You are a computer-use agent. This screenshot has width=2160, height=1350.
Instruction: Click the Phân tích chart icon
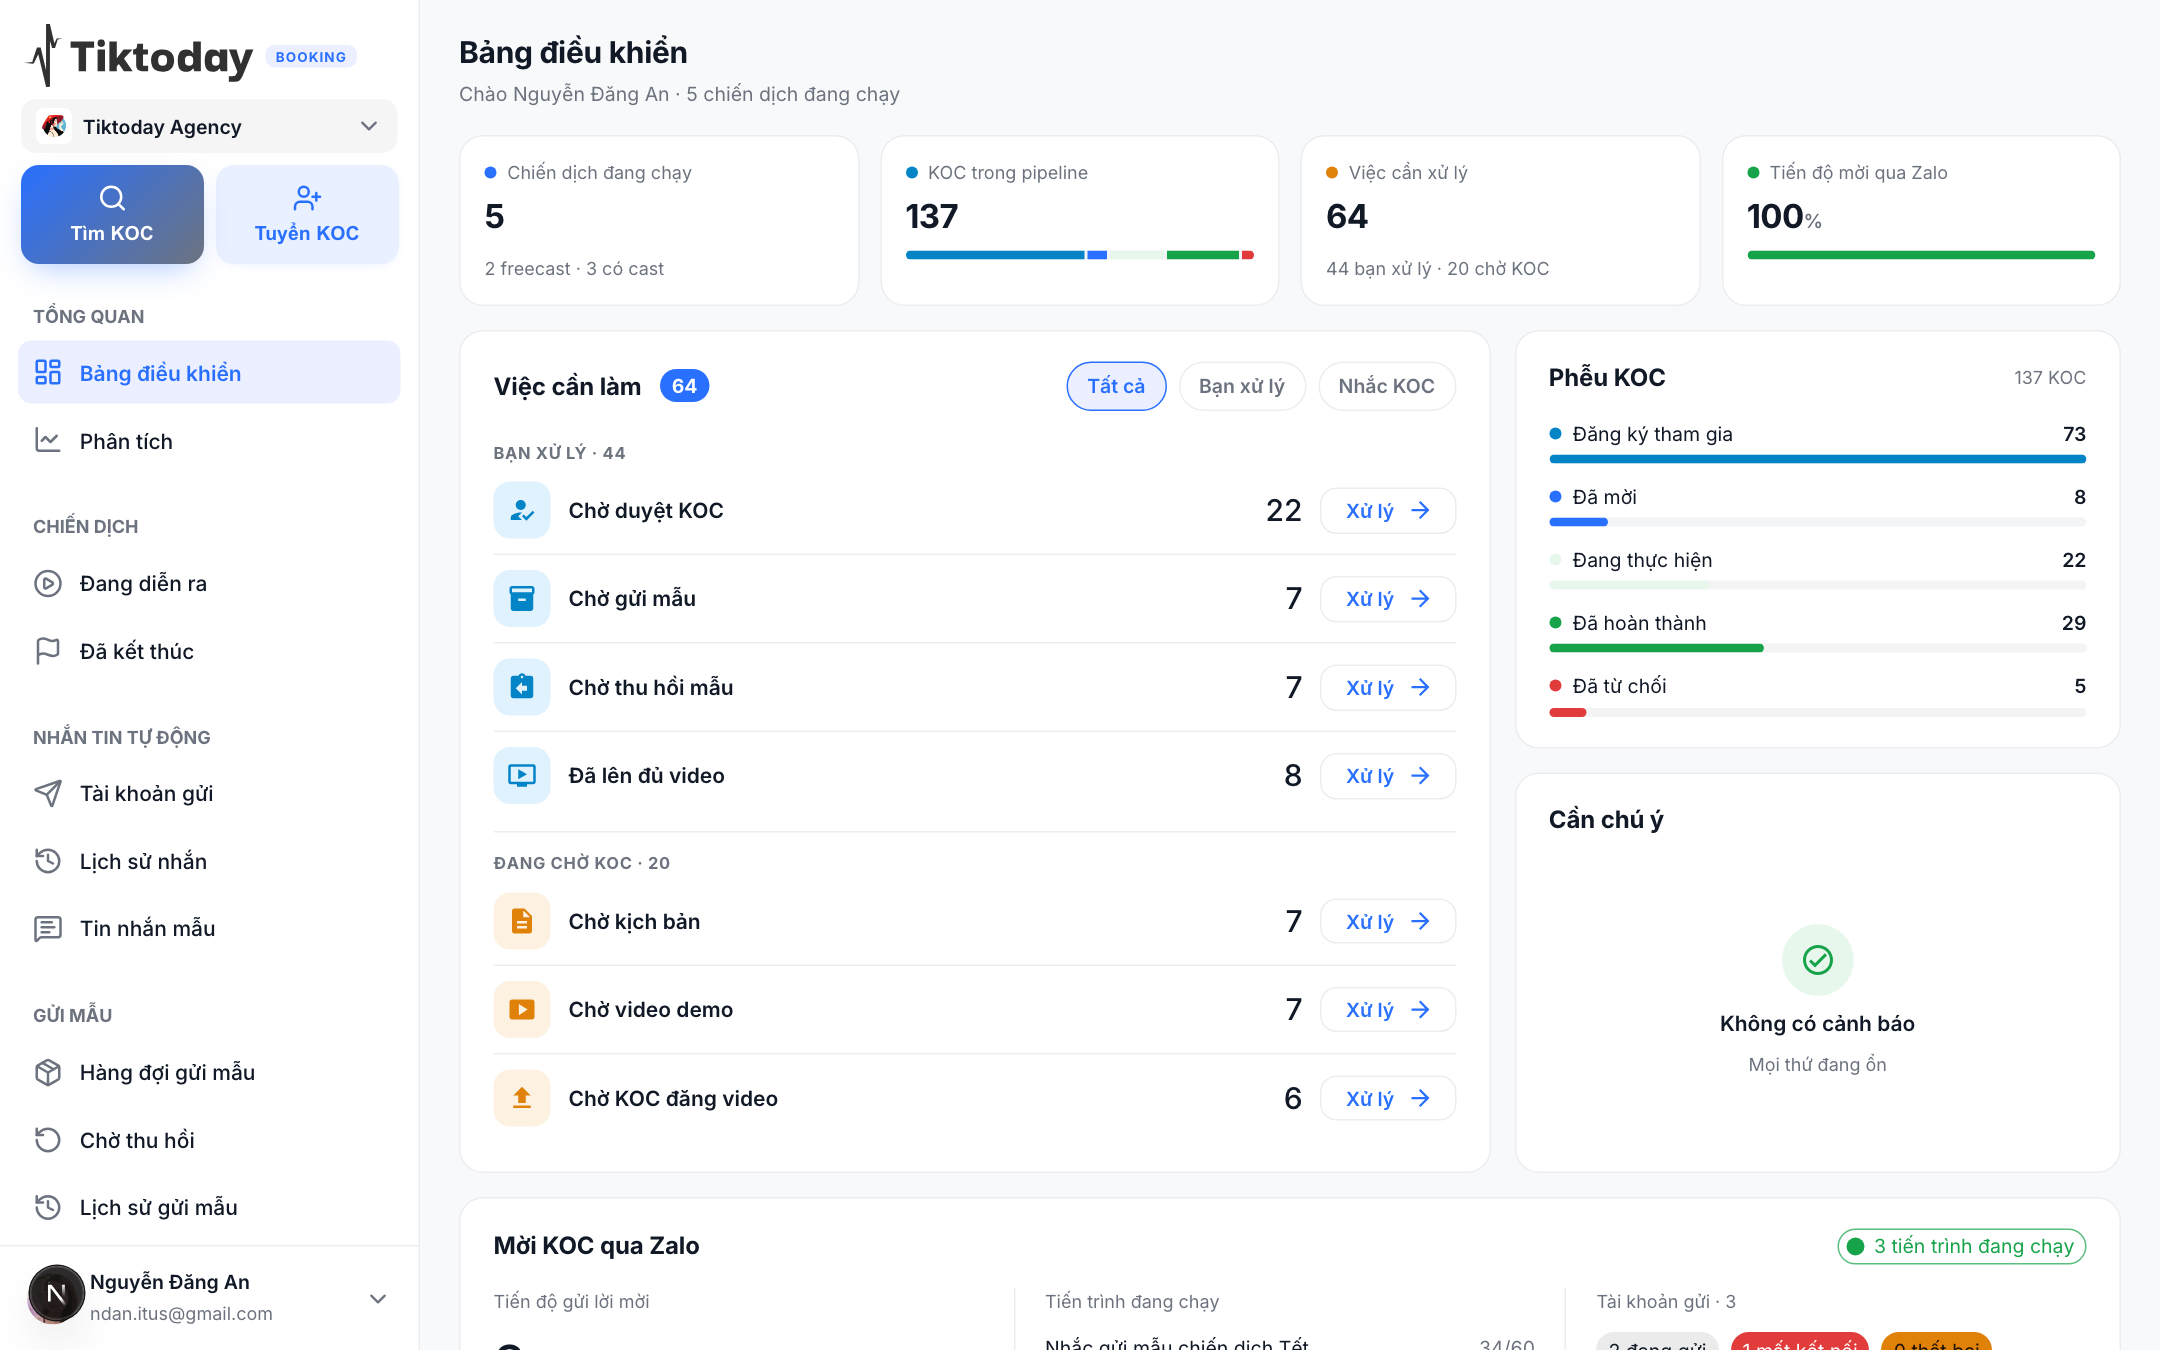click(48, 440)
